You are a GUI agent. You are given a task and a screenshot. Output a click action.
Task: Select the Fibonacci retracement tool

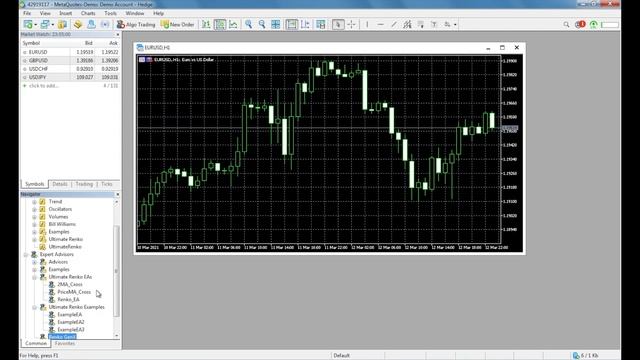pyautogui.click(x=420, y=24)
